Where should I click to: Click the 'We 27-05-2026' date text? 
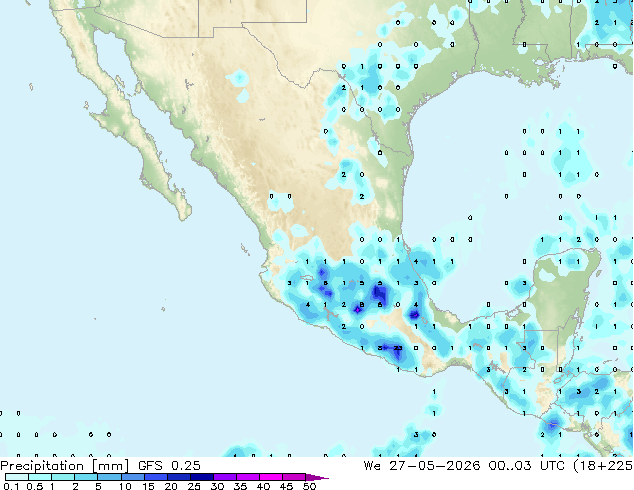422,466
